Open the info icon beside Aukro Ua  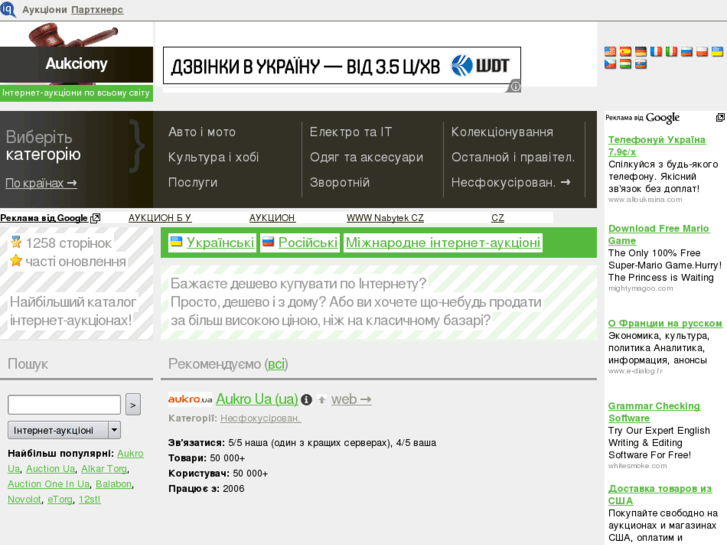(x=306, y=399)
